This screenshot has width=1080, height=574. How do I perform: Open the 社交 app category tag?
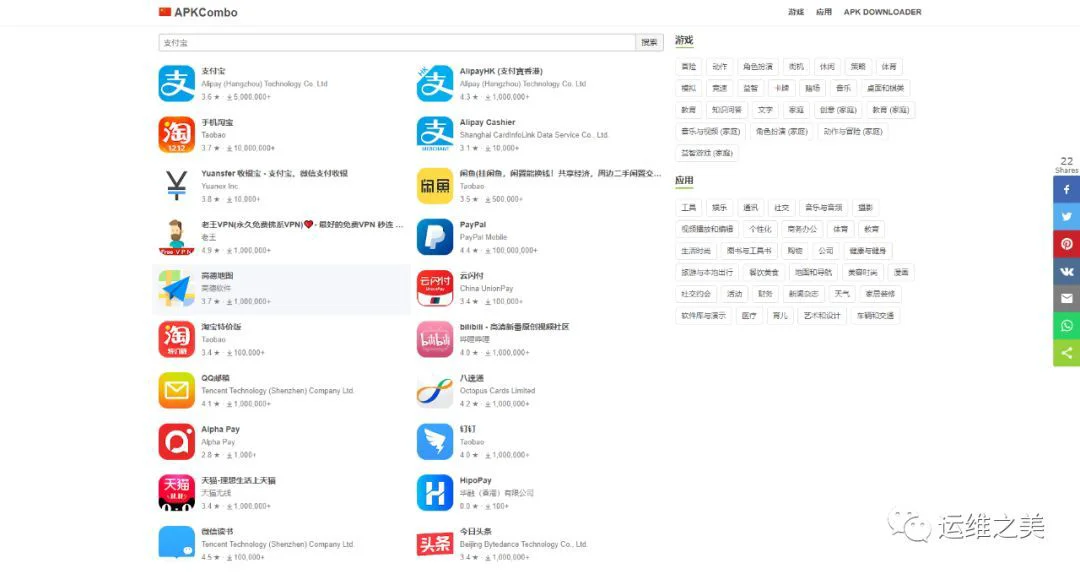click(781, 207)
